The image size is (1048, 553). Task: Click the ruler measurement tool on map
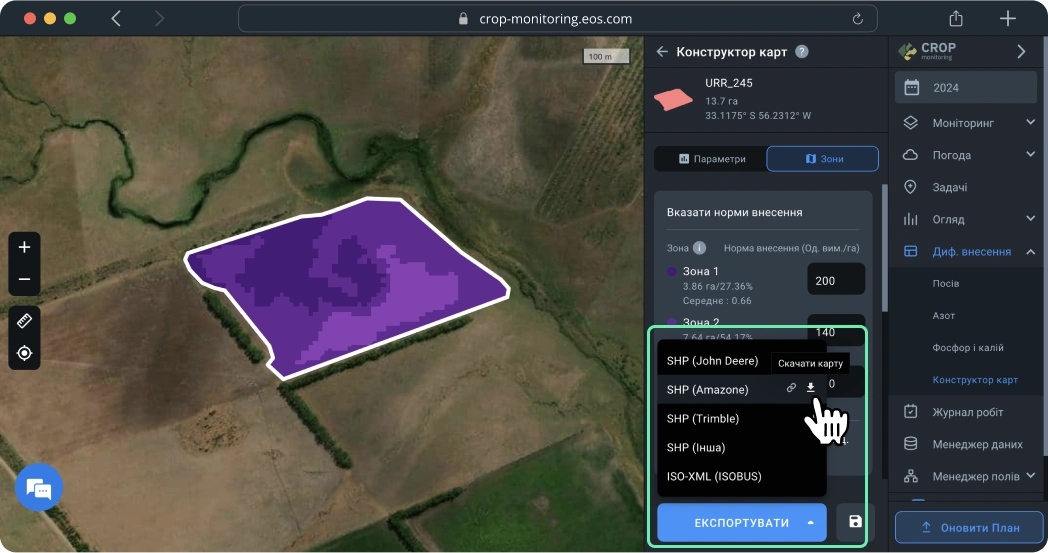(25, 321)
